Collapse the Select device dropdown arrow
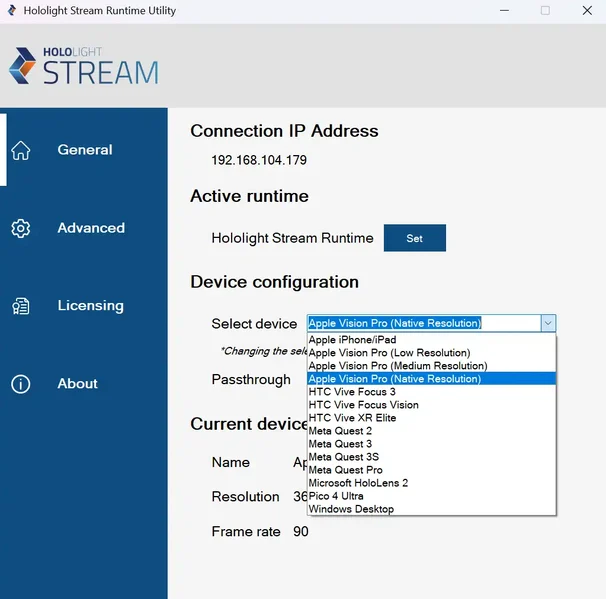The height and width of the screenshot is (599, 606). point(548,323)
